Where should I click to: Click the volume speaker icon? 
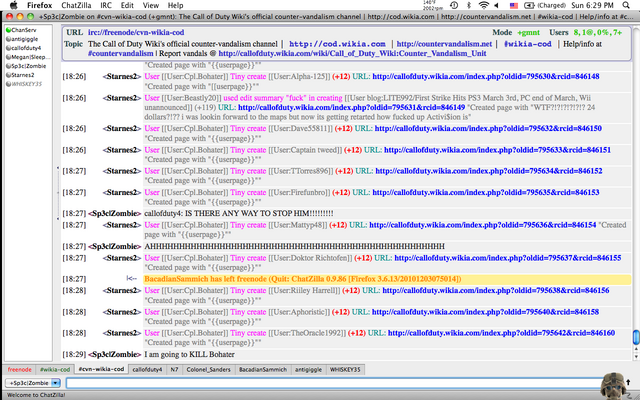coord(497,5)
